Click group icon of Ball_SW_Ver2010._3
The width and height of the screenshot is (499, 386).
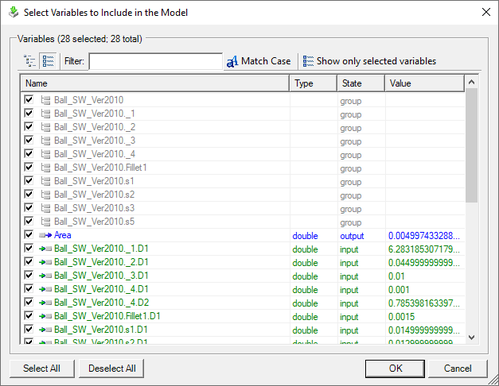(x=45, y=141)
